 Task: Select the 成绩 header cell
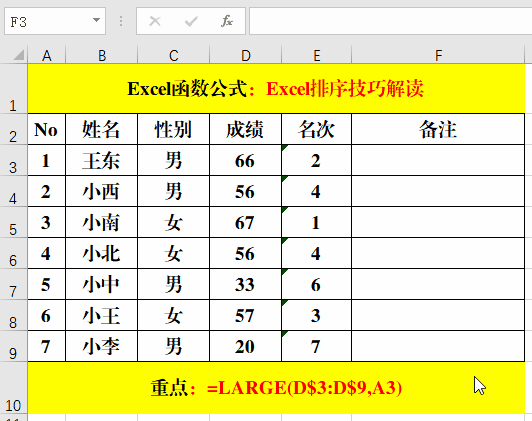coord(246,129)
